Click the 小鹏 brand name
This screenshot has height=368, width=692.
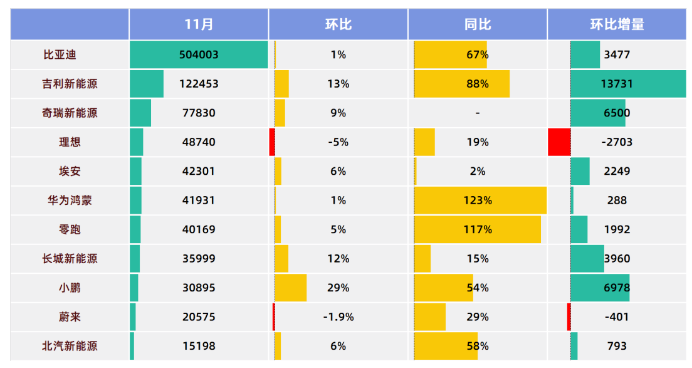pos(70,288)
